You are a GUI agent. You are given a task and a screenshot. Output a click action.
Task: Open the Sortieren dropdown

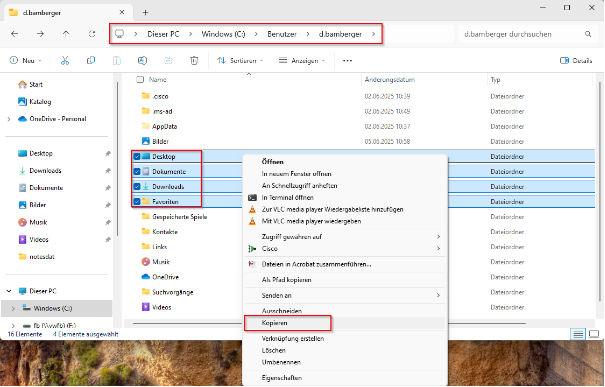240,61
